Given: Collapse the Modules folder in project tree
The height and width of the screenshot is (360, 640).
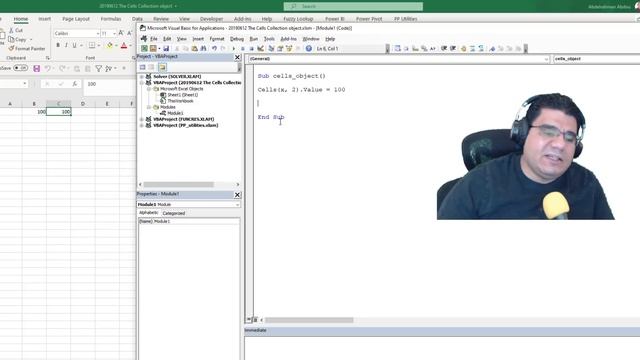Looking at the screenshot, I should 149,107.
